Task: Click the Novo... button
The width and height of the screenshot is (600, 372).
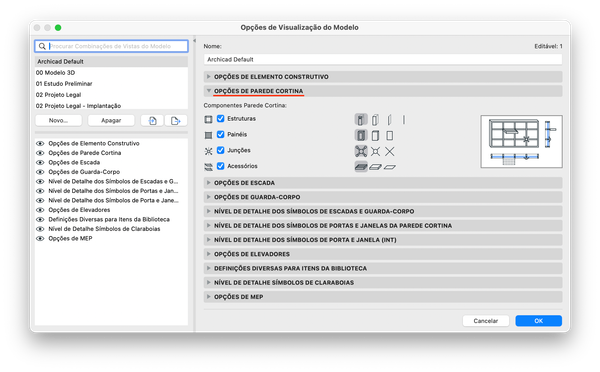Action: tap(59, 121)
